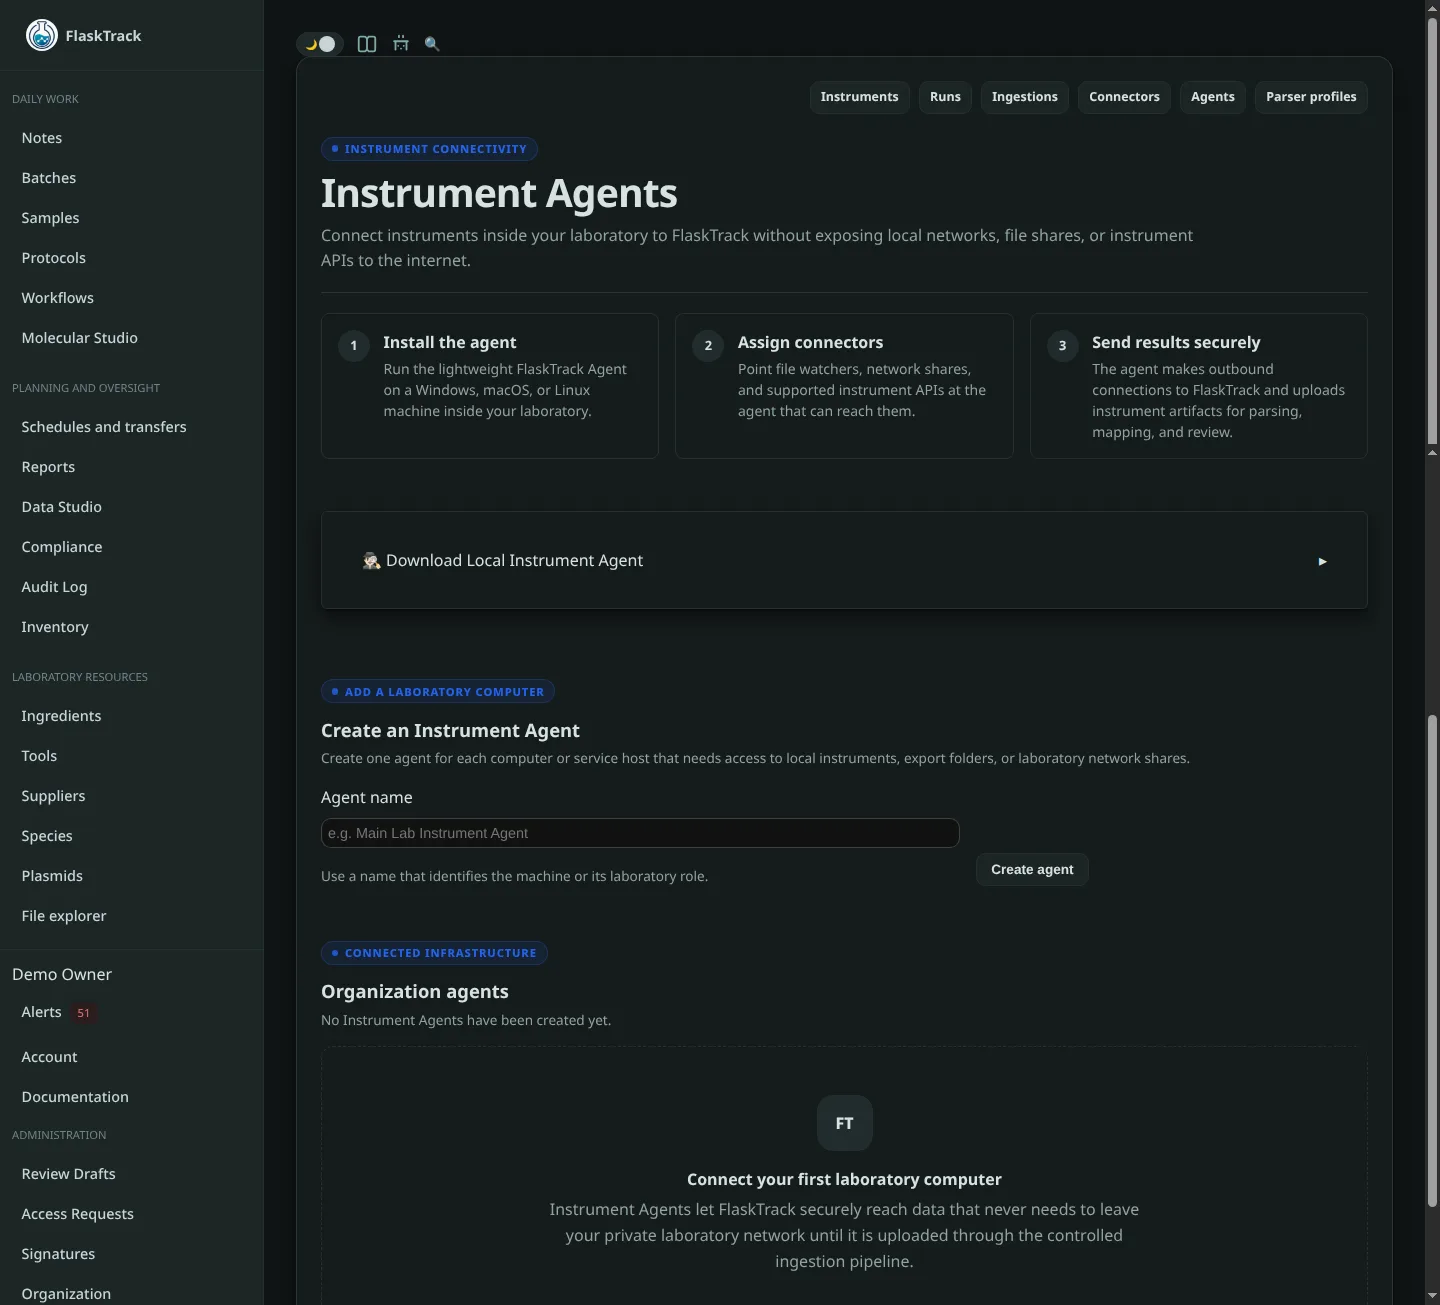
Task: Click the FlaskTrack logo icon
Action: (x=41, y=35)
